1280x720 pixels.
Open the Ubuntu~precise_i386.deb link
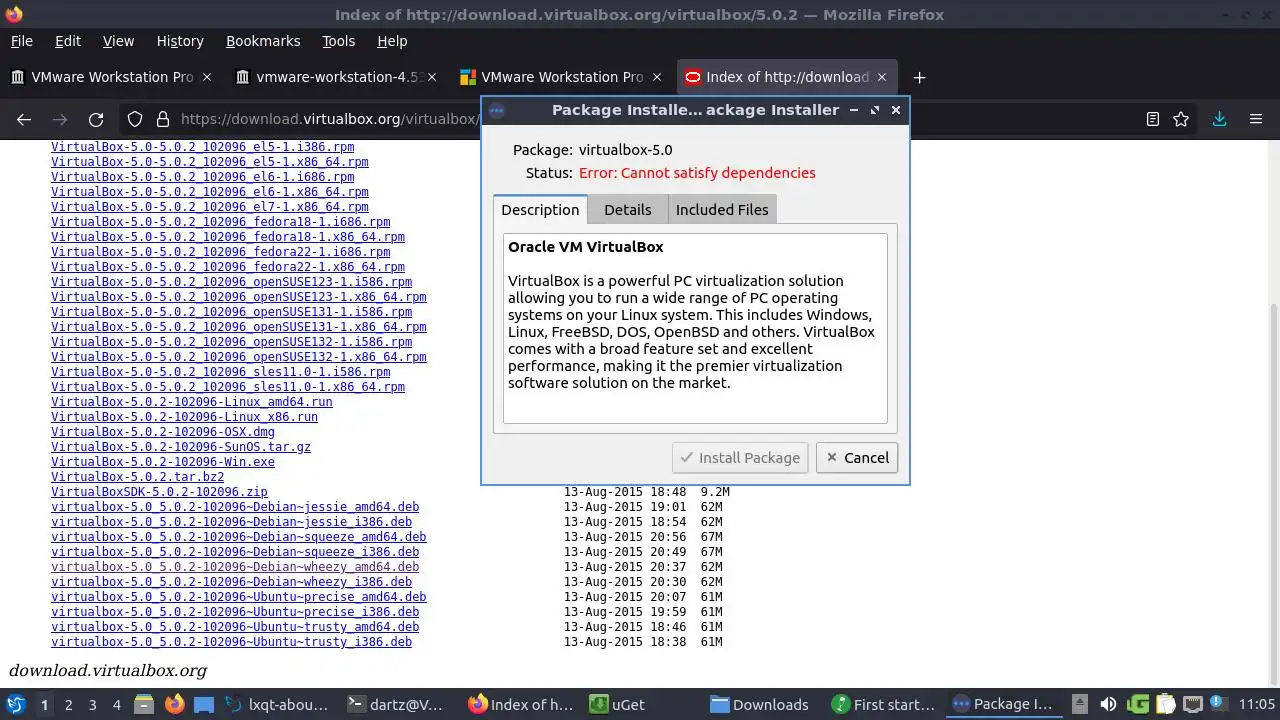click(235, 612)
